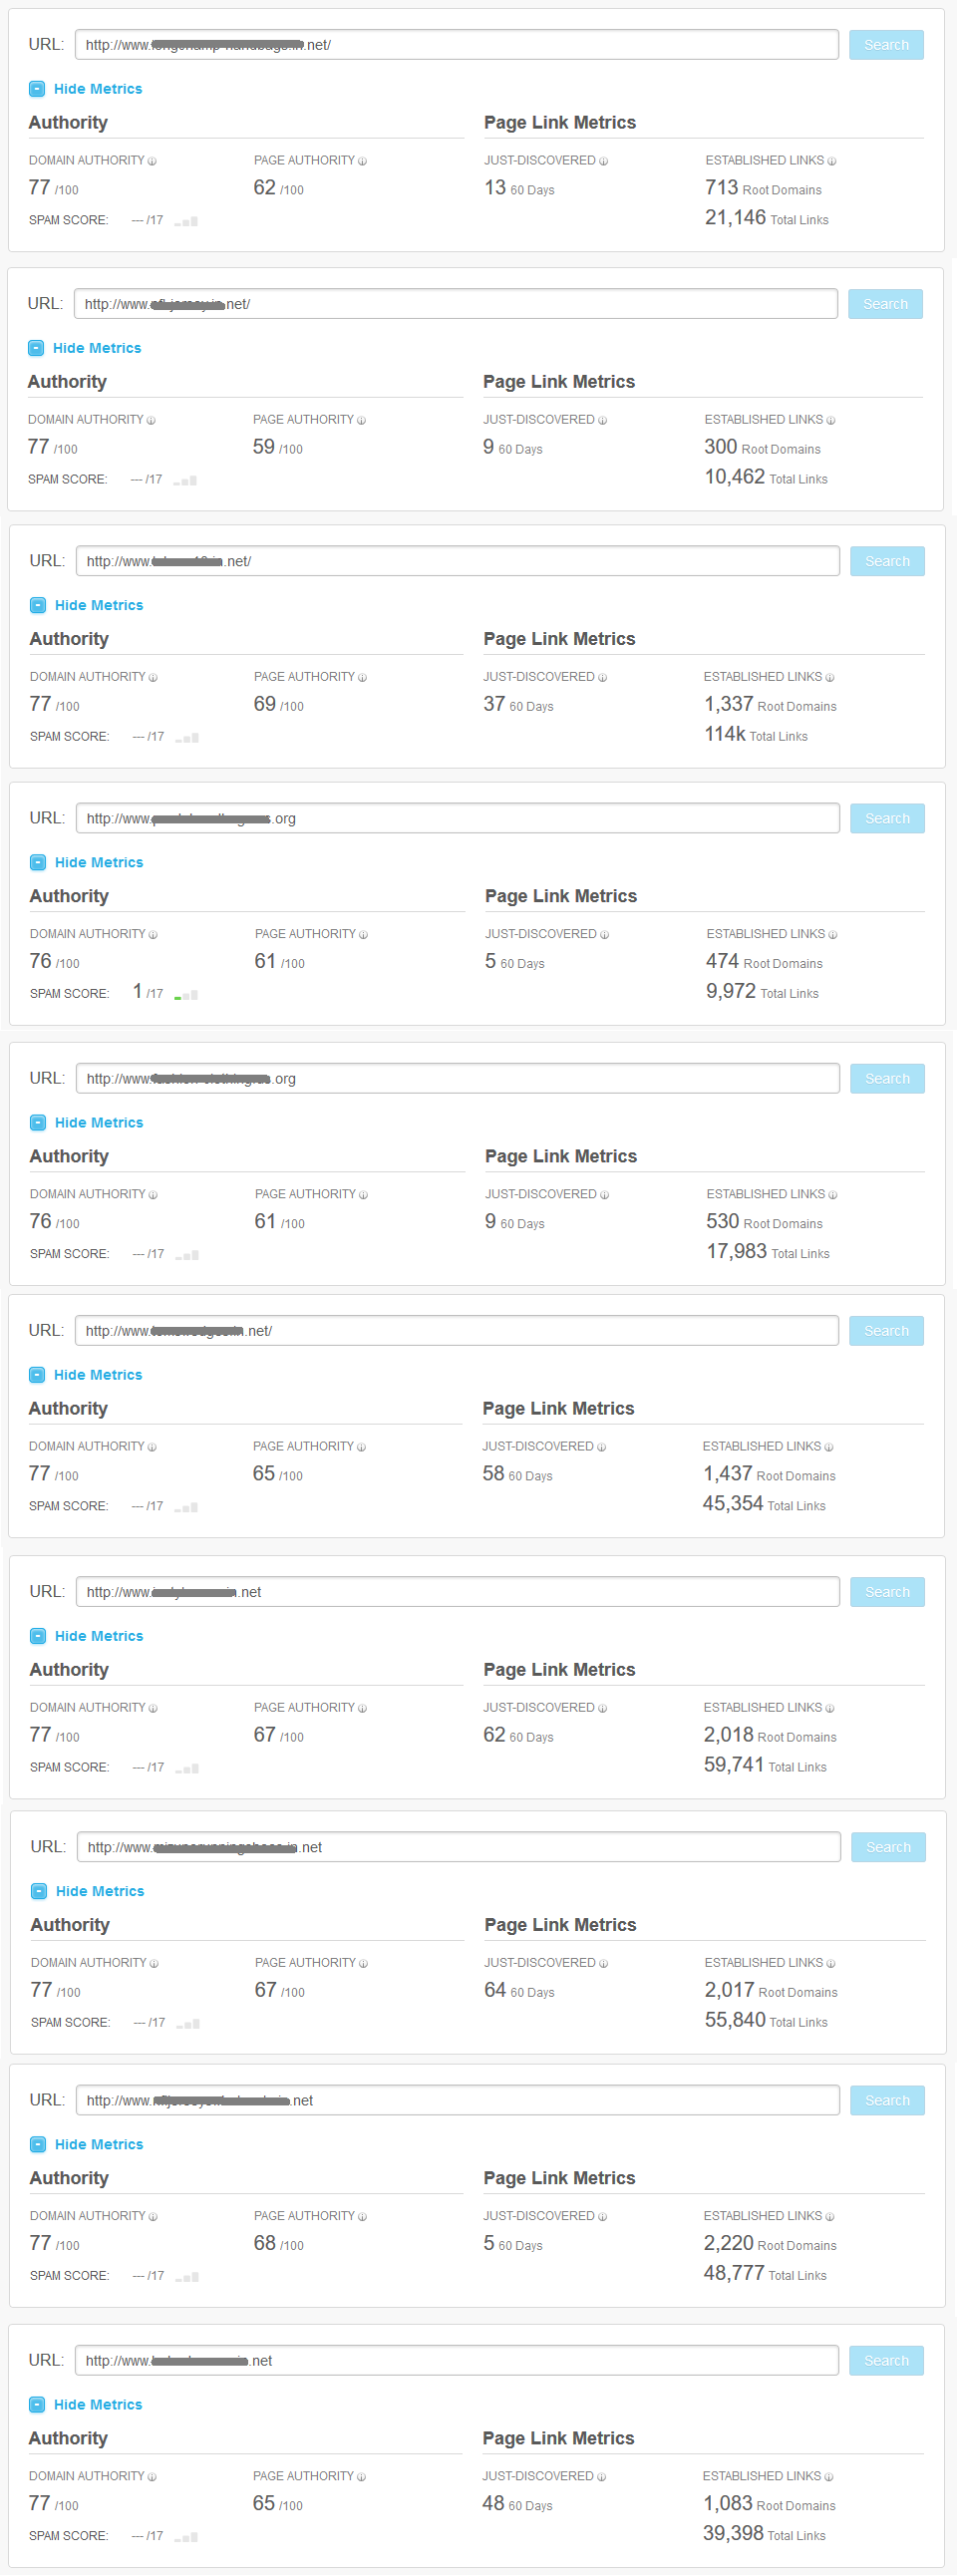
Task: Click Domain Authority info icon above the 713 Root Domains panel
Action: point(152,162)
